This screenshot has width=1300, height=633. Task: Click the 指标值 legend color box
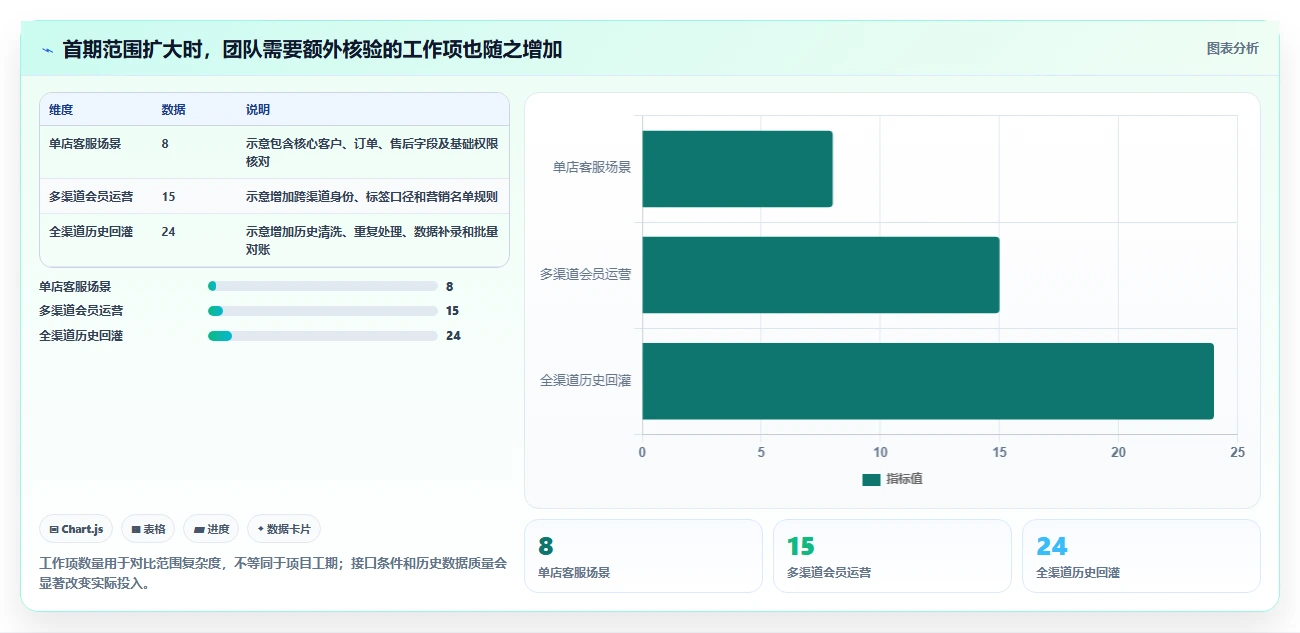click(871, 480)
